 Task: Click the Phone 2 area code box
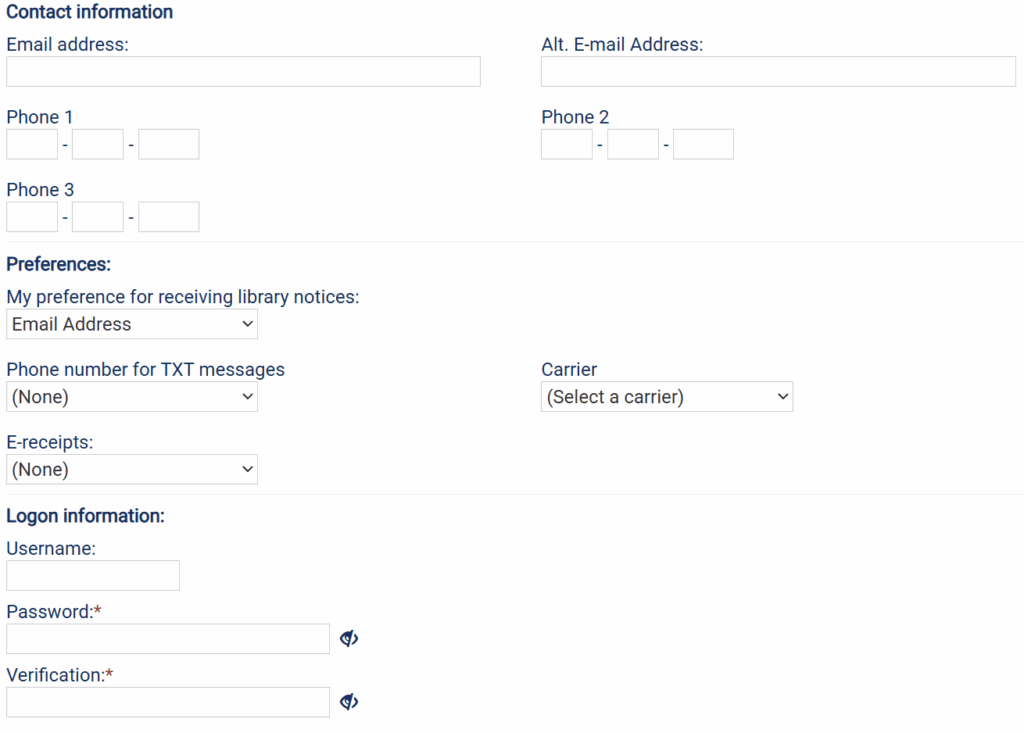tap(567, 144)
